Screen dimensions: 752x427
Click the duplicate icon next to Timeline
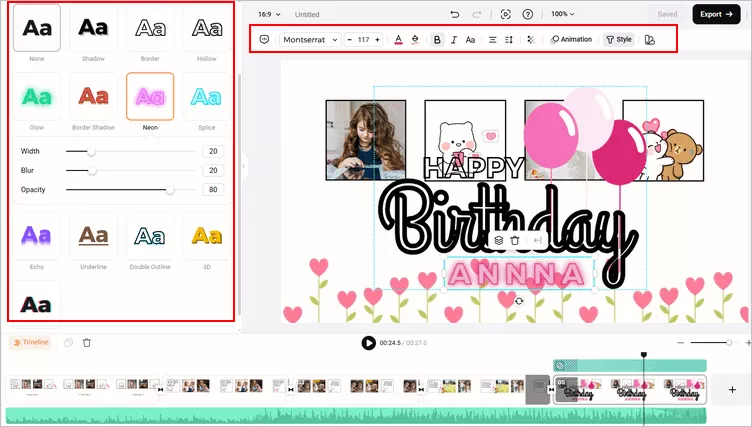pos(69,343)
